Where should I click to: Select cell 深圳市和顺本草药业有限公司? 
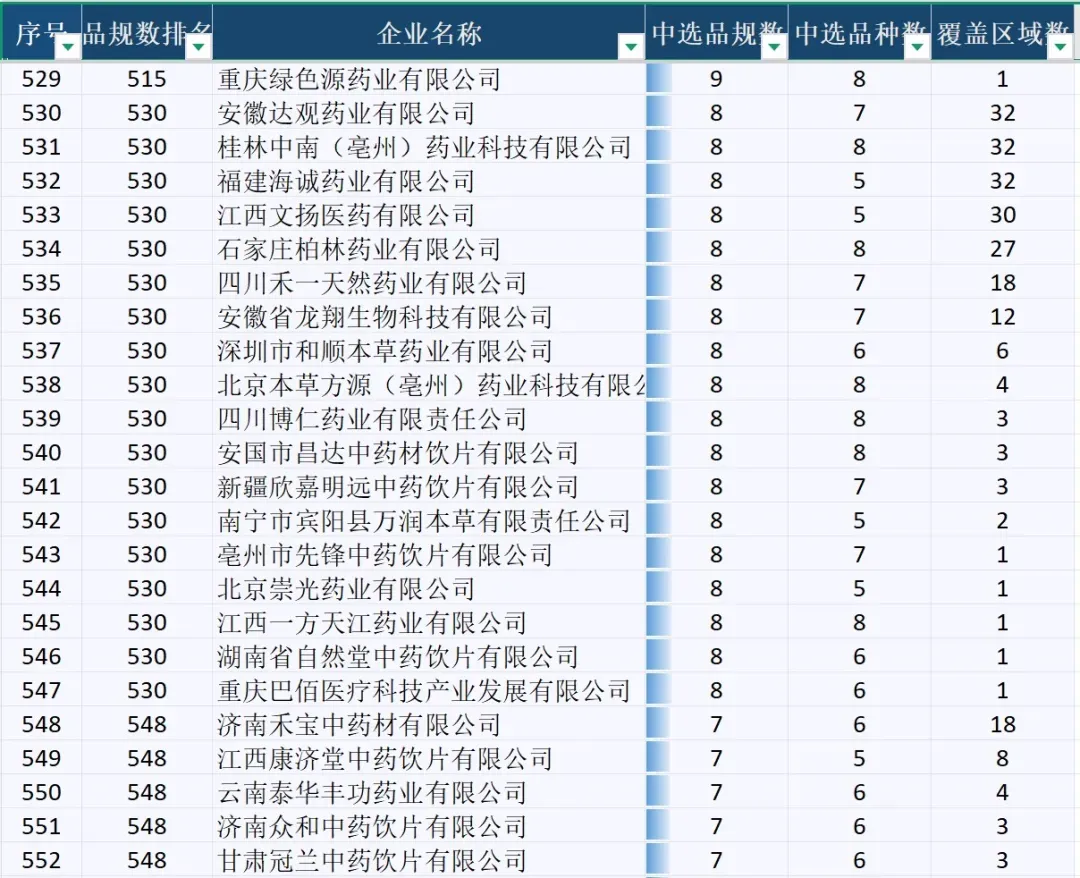click(x=428, y=351)
